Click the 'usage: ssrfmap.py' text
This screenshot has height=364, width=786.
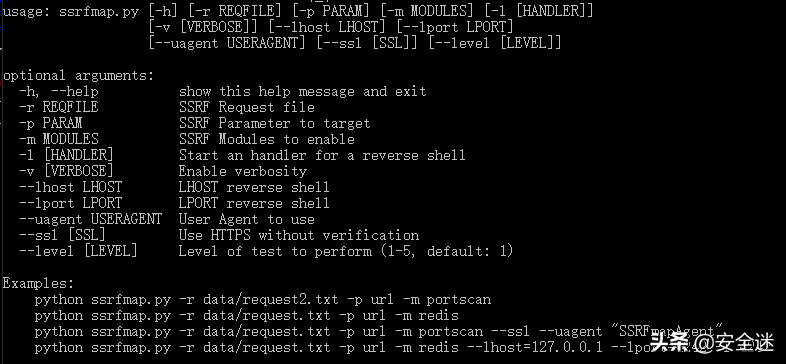coord(71,11)
